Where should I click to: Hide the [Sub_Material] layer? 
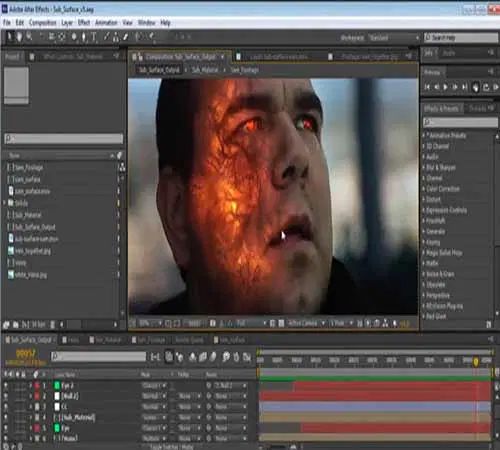tap(6, 417)
